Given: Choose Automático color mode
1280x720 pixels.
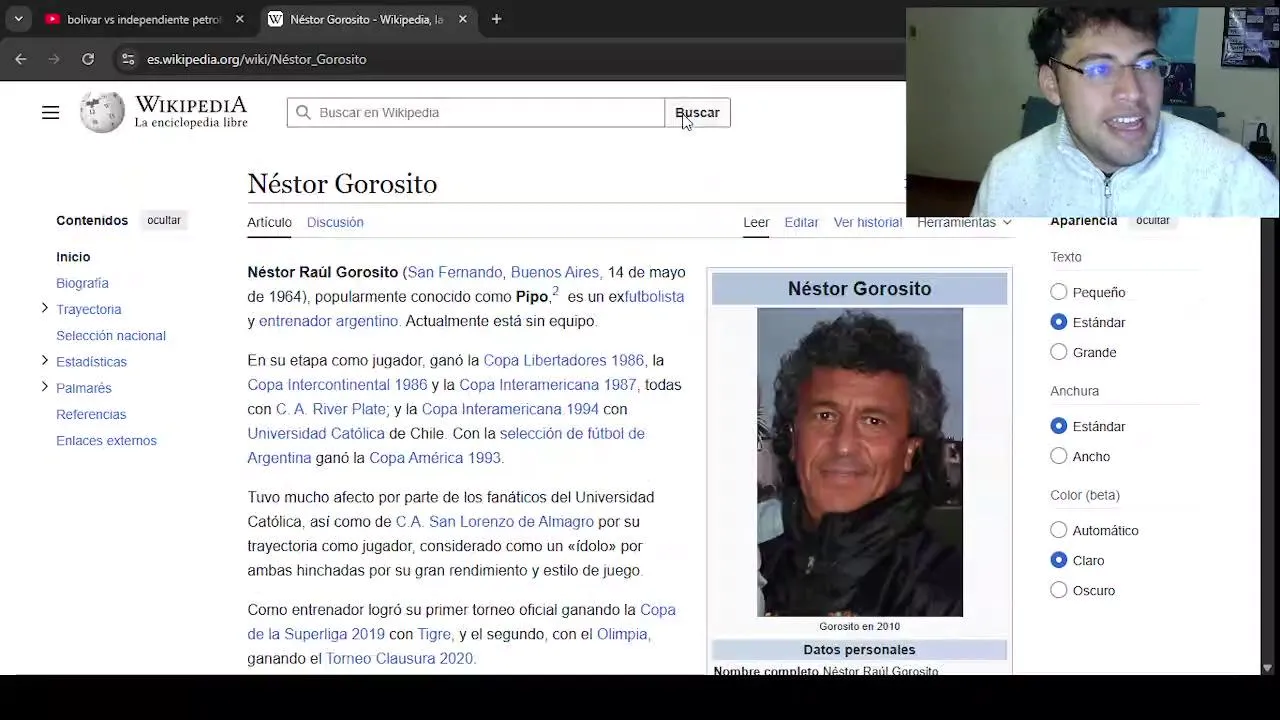Looking at the screenshot, I should 1059,530.
